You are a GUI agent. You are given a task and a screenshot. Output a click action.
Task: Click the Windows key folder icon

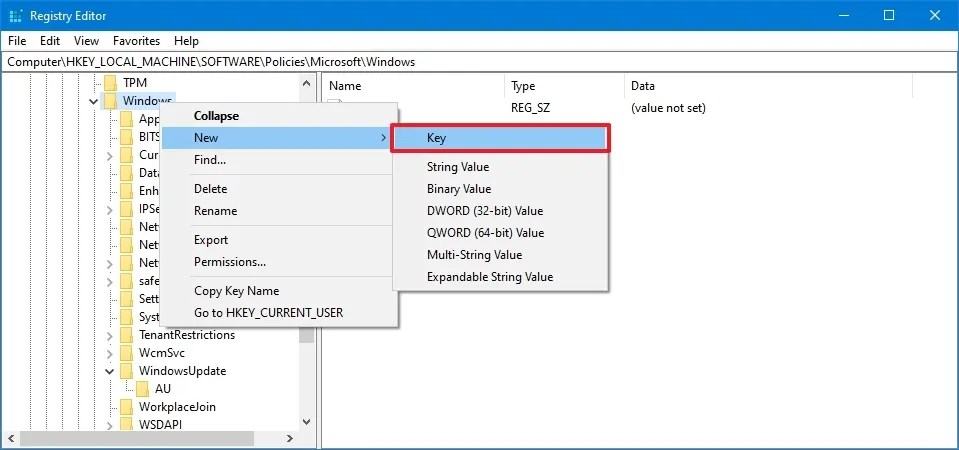click(111, 100)
